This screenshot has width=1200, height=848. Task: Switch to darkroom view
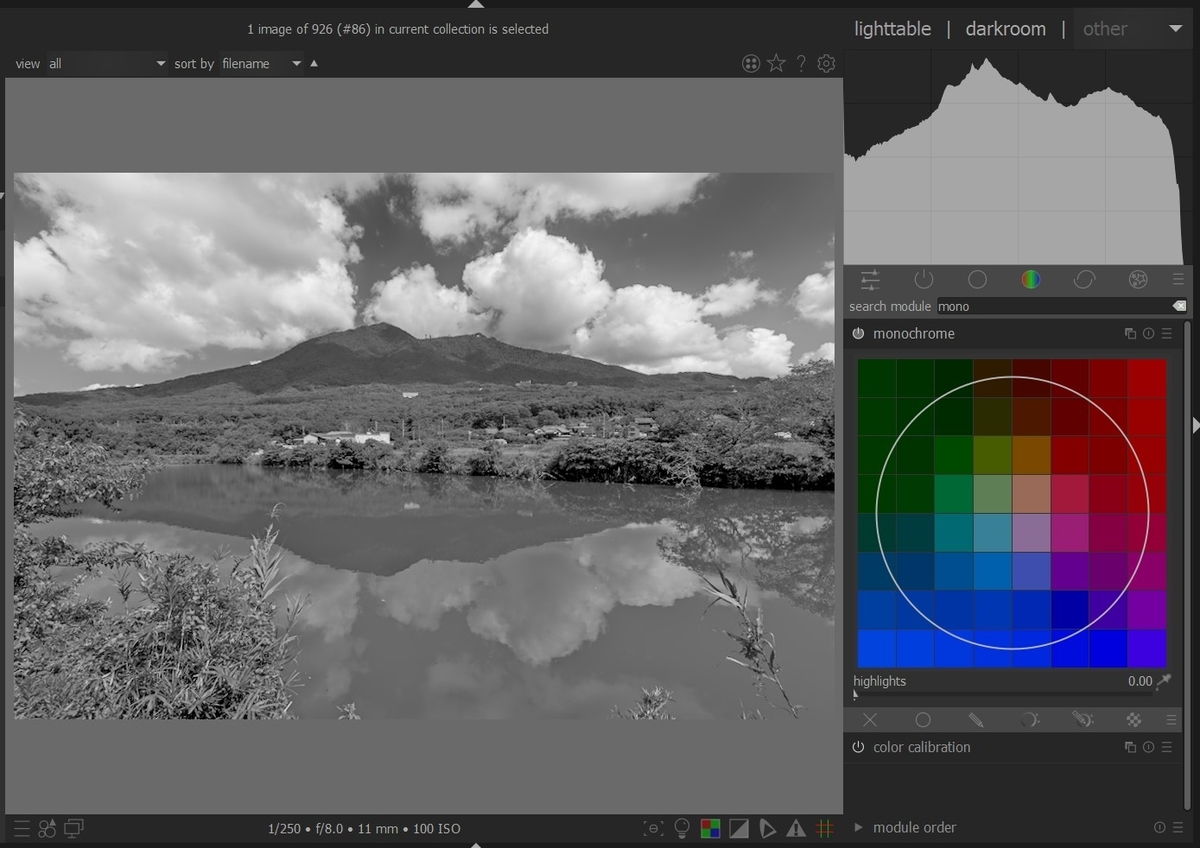[x=1005, y=29]
